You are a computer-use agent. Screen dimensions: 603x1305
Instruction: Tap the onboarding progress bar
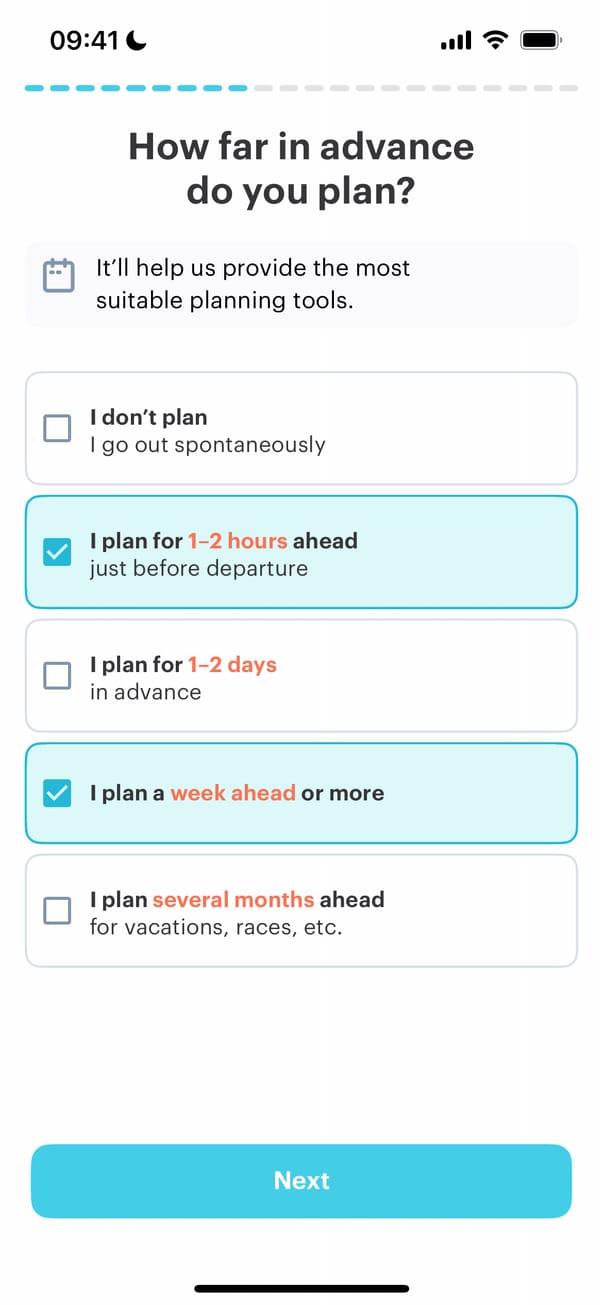[301, 88]
